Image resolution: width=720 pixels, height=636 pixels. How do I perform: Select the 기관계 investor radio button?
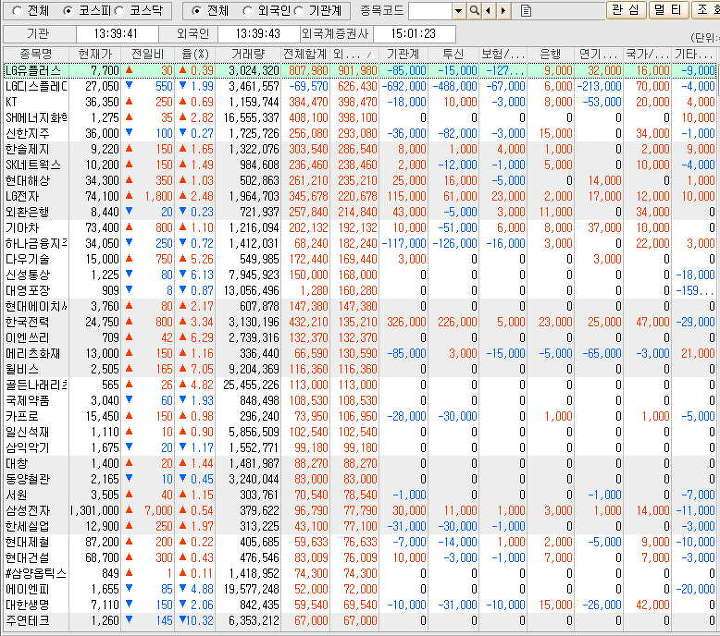pyautogui.click(x=299, y=11)
